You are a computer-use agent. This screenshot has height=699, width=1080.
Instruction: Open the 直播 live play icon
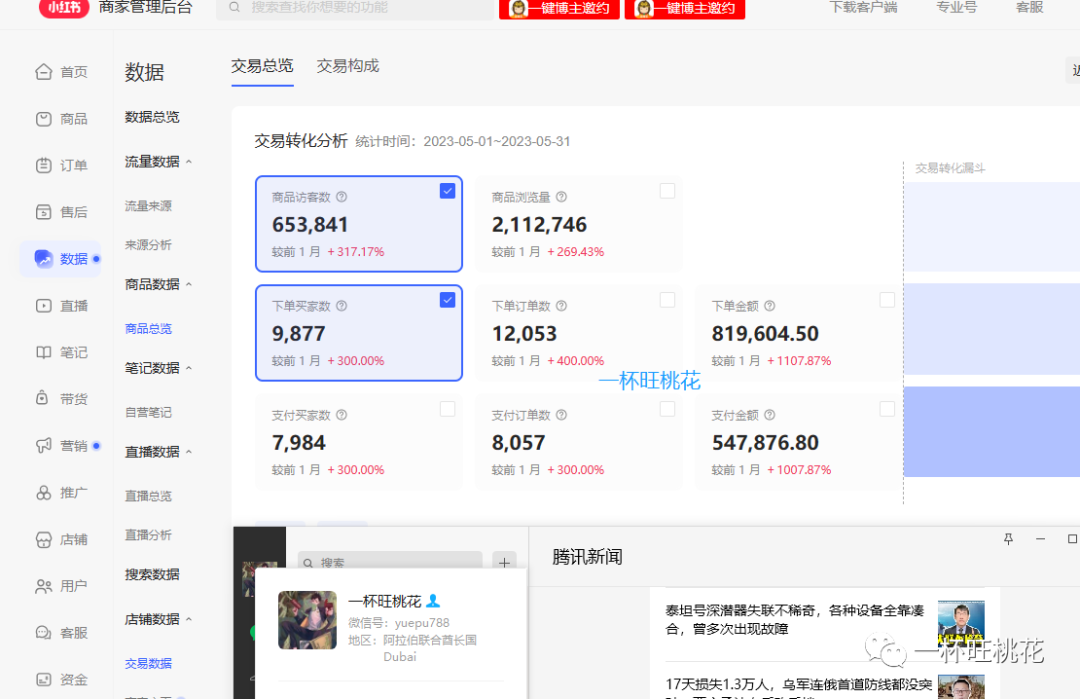[x=43, y=306]
